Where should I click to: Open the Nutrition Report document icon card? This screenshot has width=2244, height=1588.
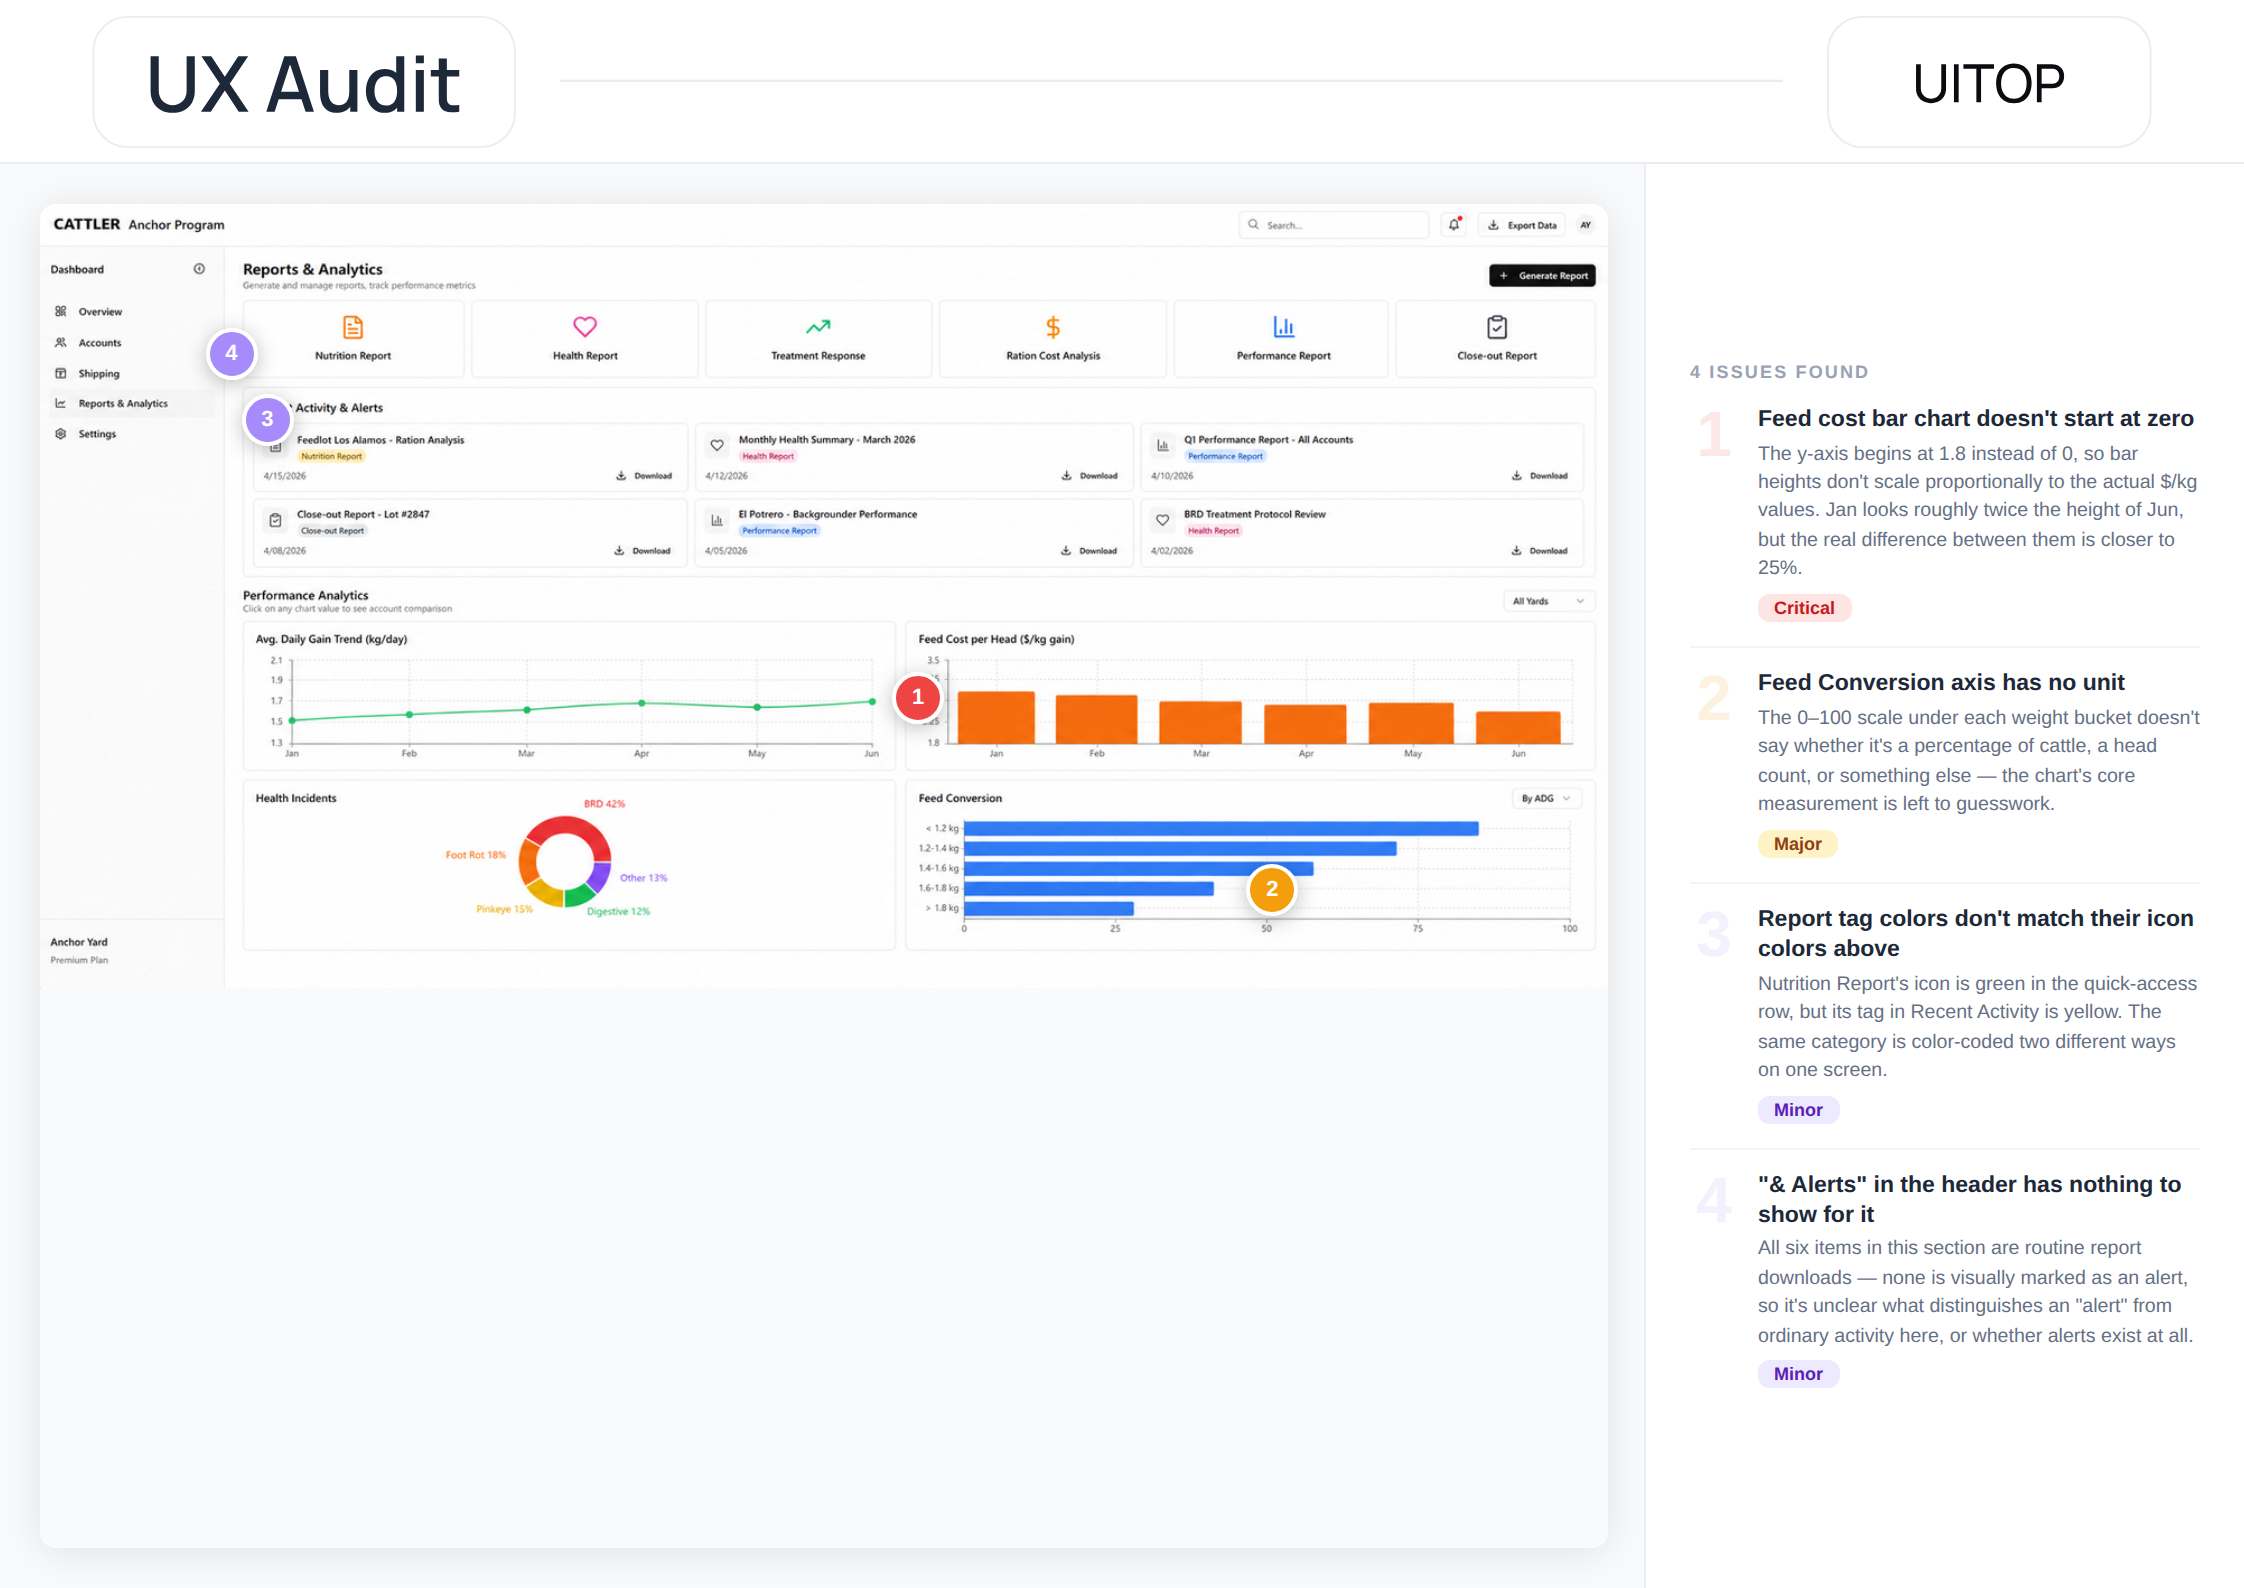353,339
